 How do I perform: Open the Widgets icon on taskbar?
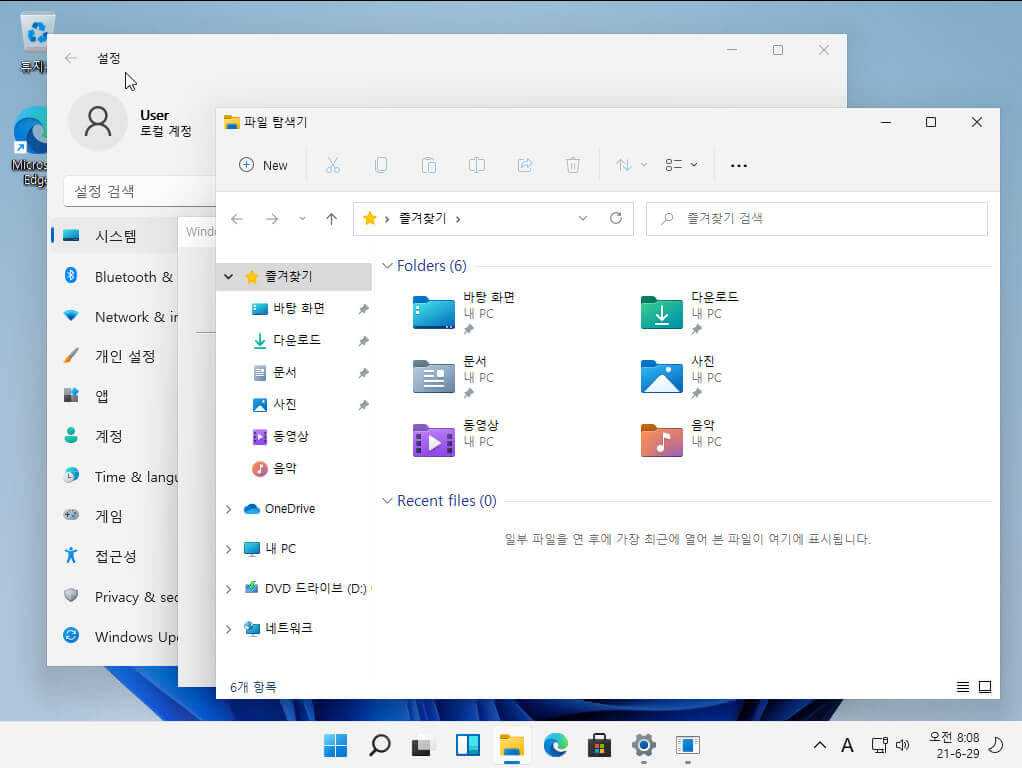coord(467,745)
